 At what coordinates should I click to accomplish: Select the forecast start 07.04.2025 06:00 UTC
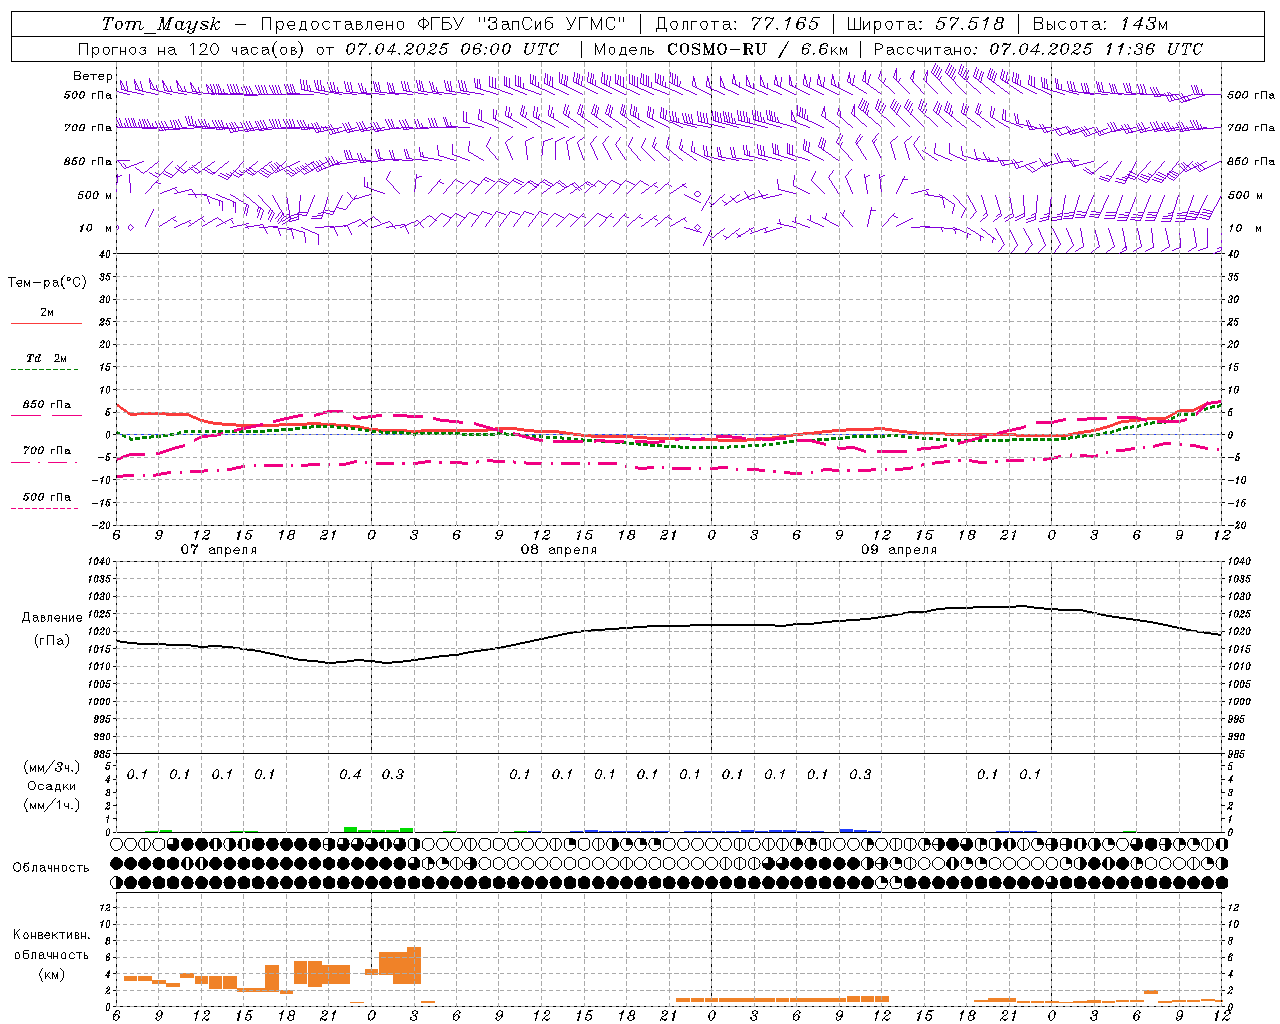[x=452, y=49]
